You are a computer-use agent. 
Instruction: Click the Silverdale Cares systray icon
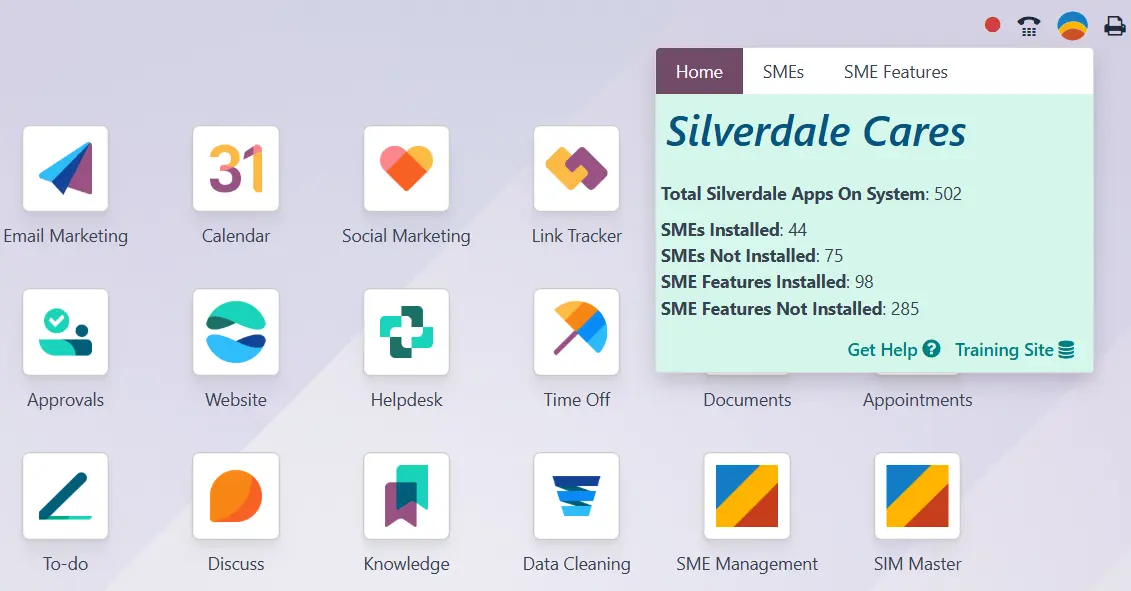[1073, 26]
